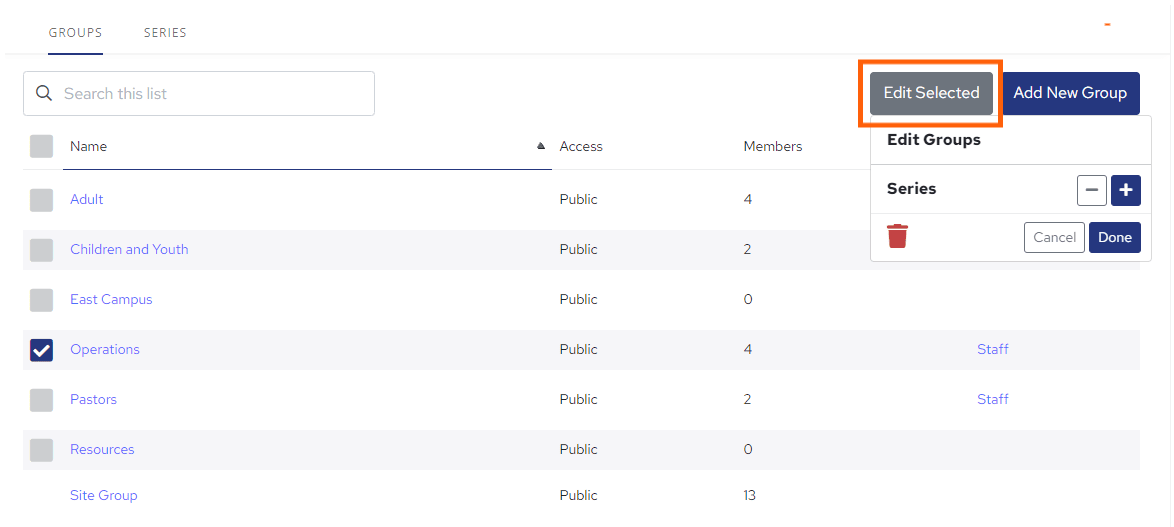
Task: Tick the East Campus checkbox
Action: coord(41,299)
